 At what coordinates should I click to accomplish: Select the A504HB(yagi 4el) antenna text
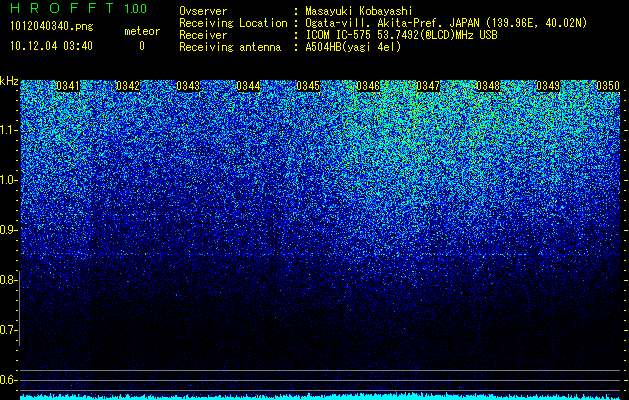353,47
